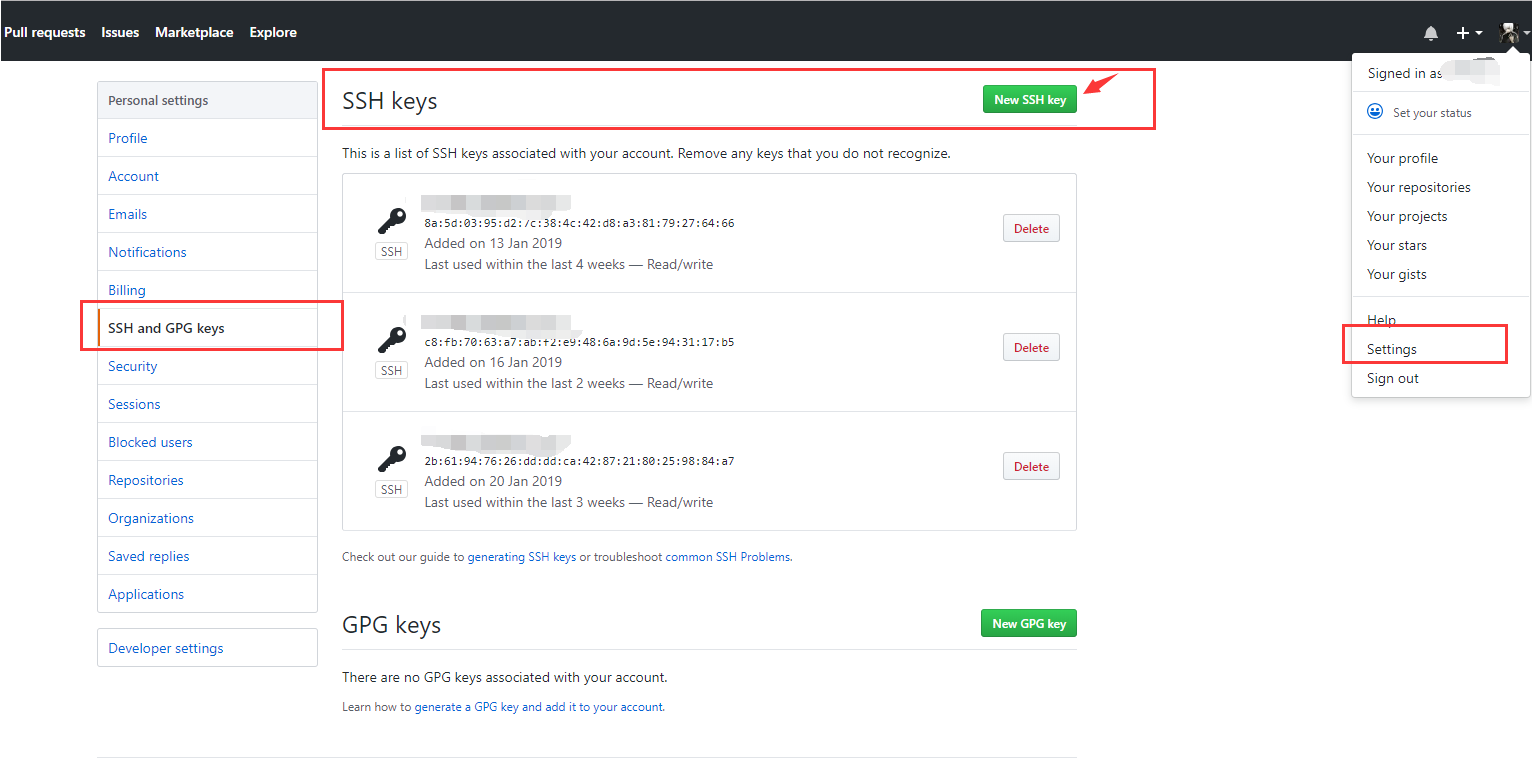Click the SSH badge under the second key

(391, 371)
